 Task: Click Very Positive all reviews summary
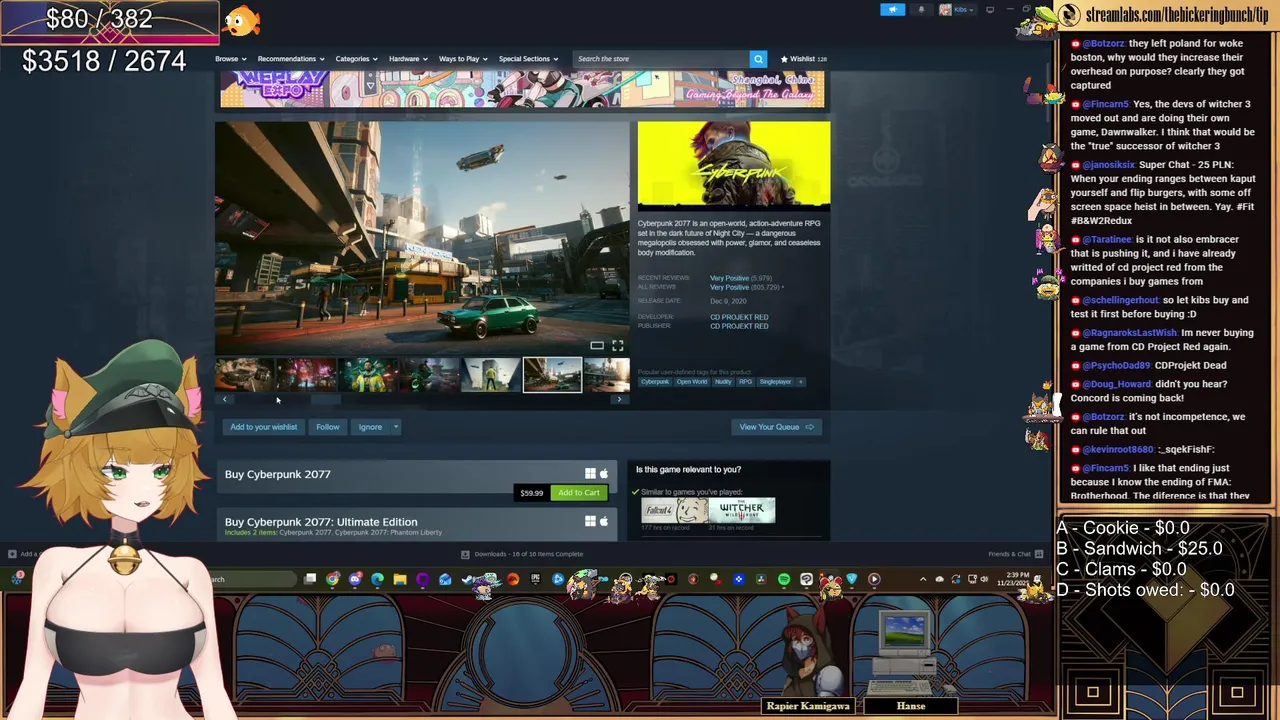pyautogui.click(x=729, y=287)
